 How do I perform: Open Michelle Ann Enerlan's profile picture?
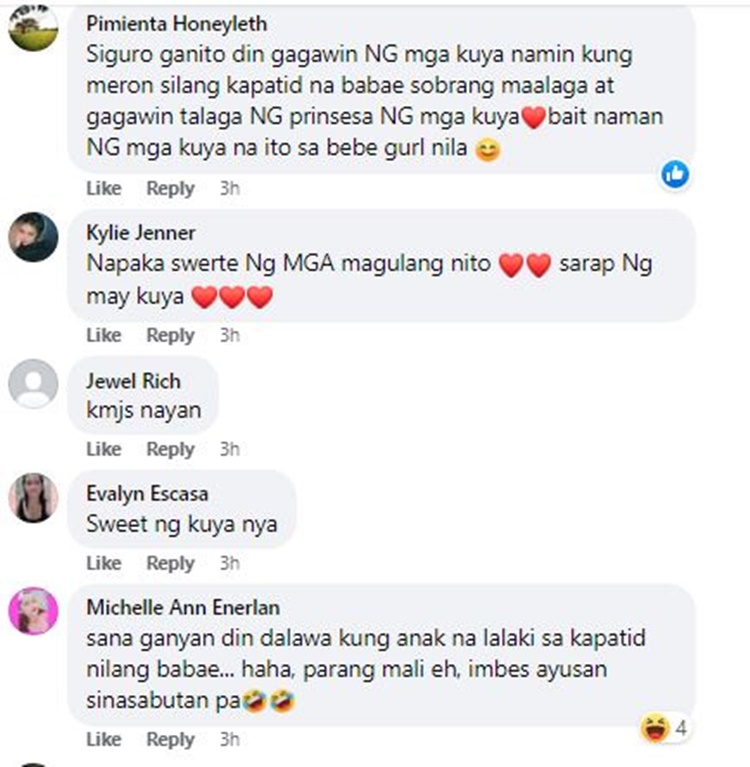pyautogui.click(x=33, y=611)
